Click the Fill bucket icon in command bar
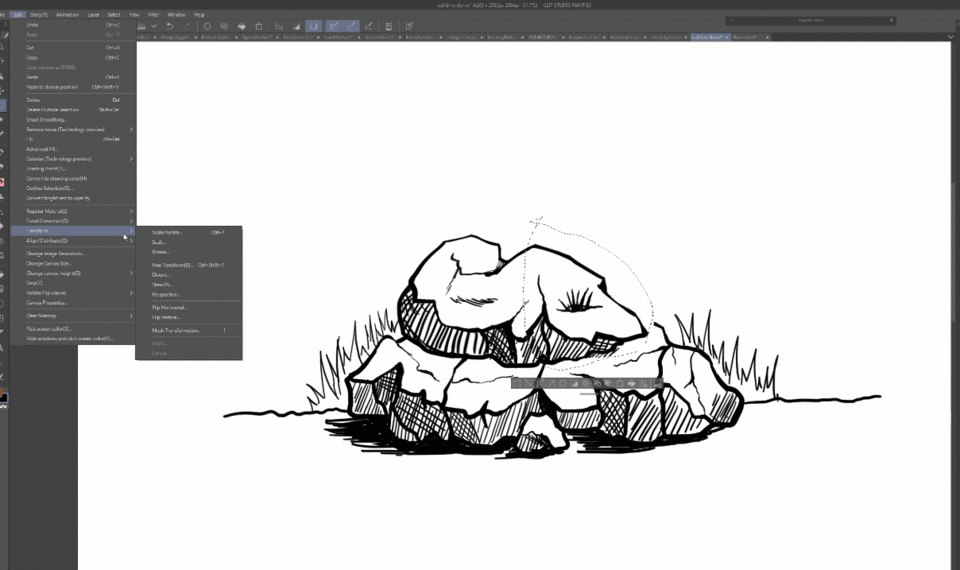 (242, 26)
